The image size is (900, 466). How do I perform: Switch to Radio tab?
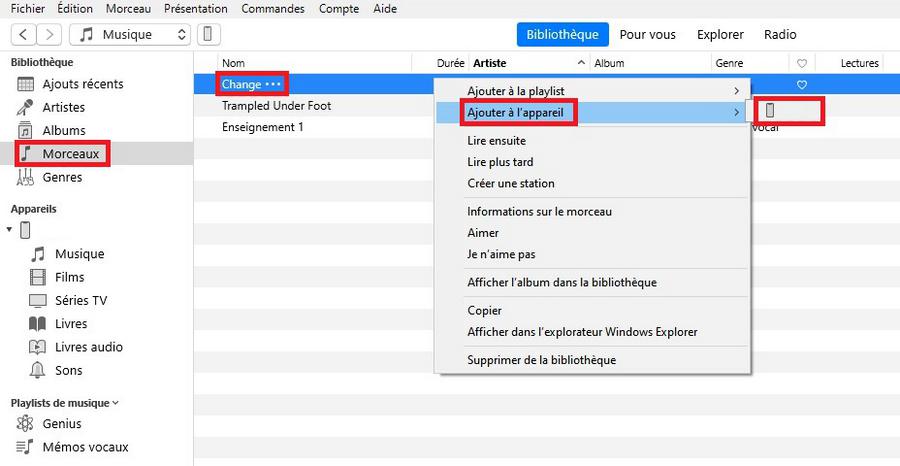click(780, 34)
